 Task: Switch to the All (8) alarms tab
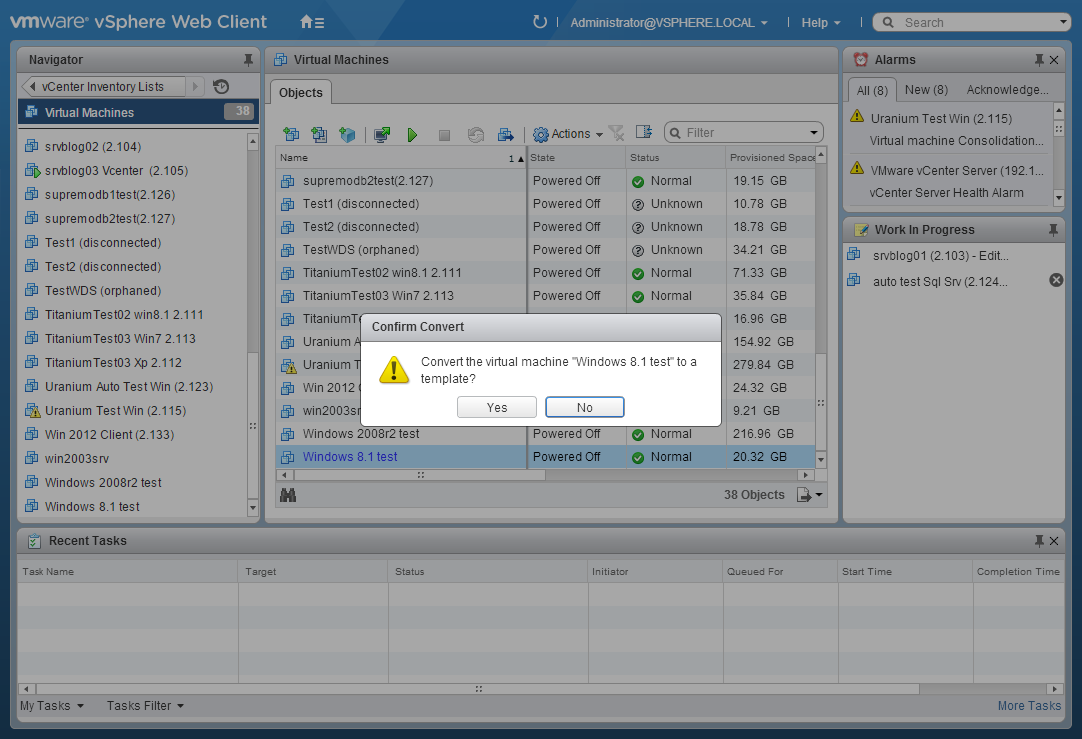(872, 90)
